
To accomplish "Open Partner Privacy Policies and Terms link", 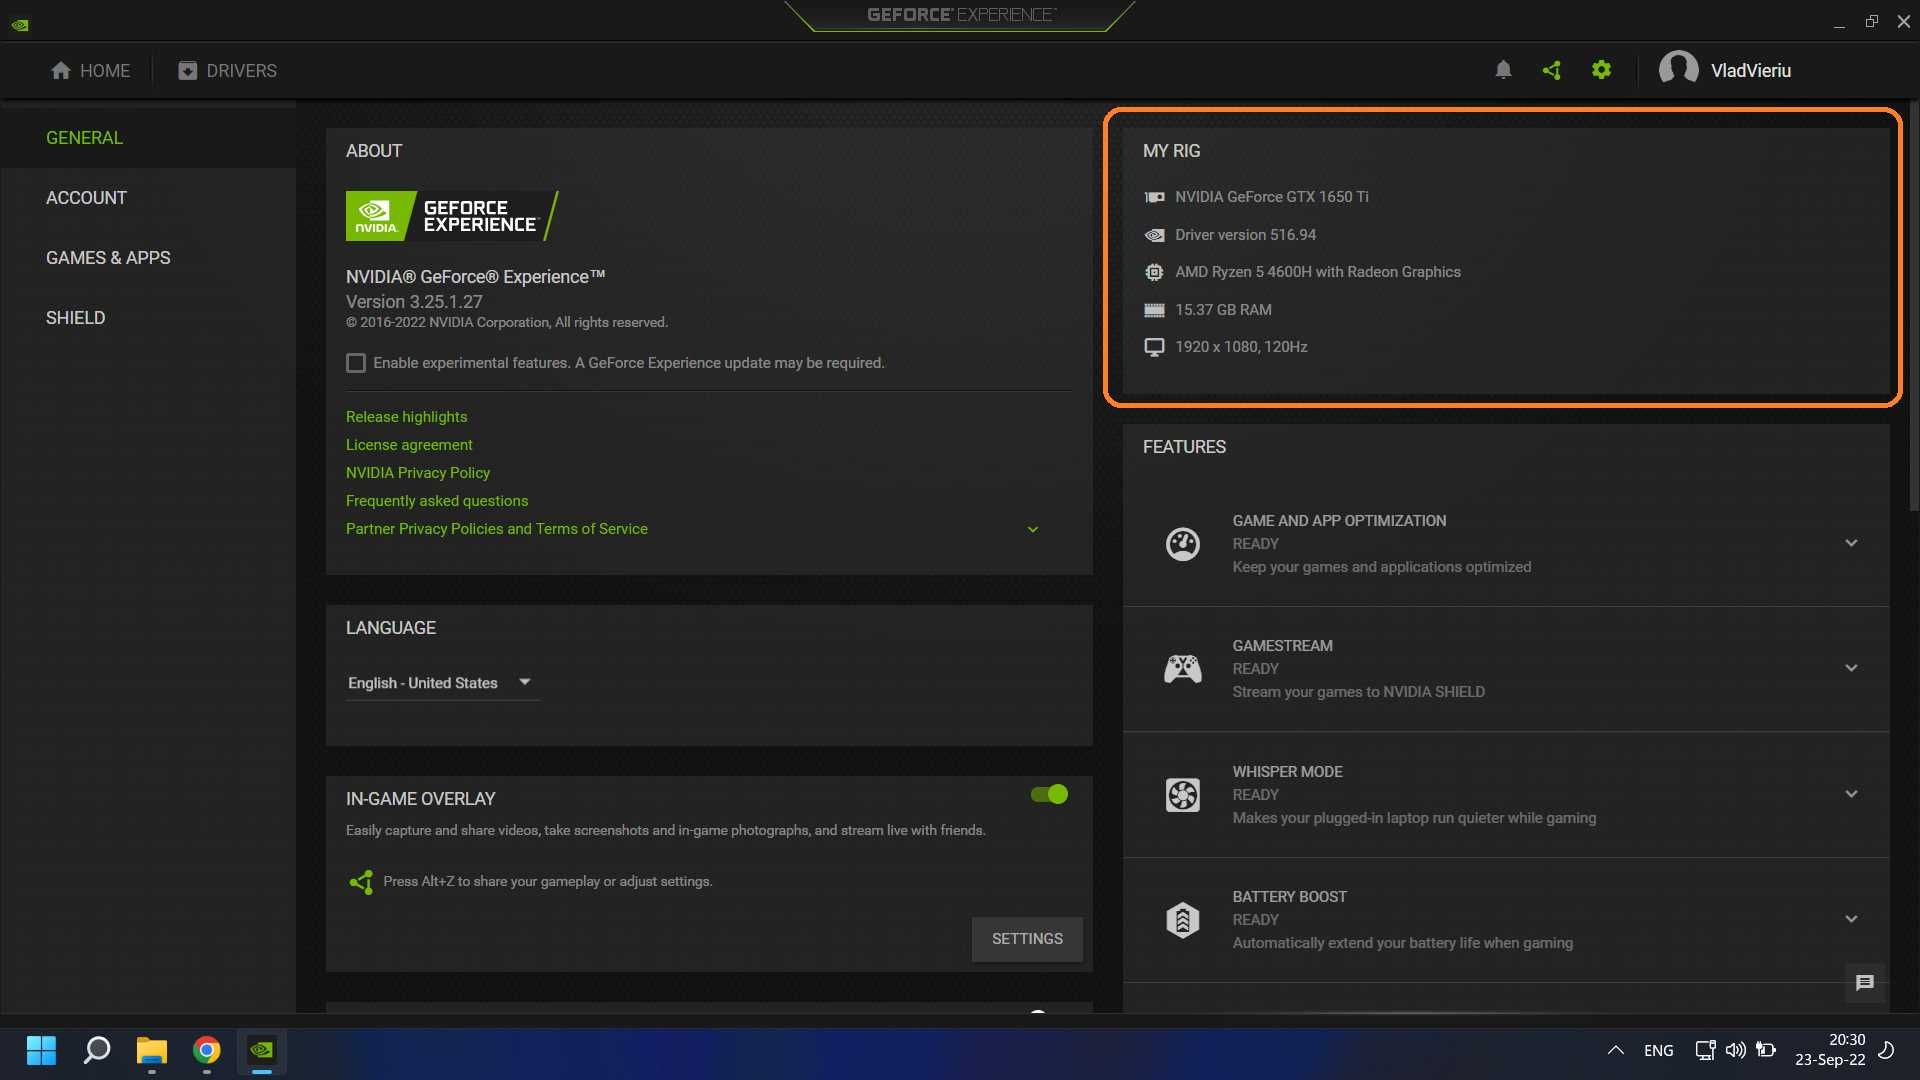I will coord(497,529).
